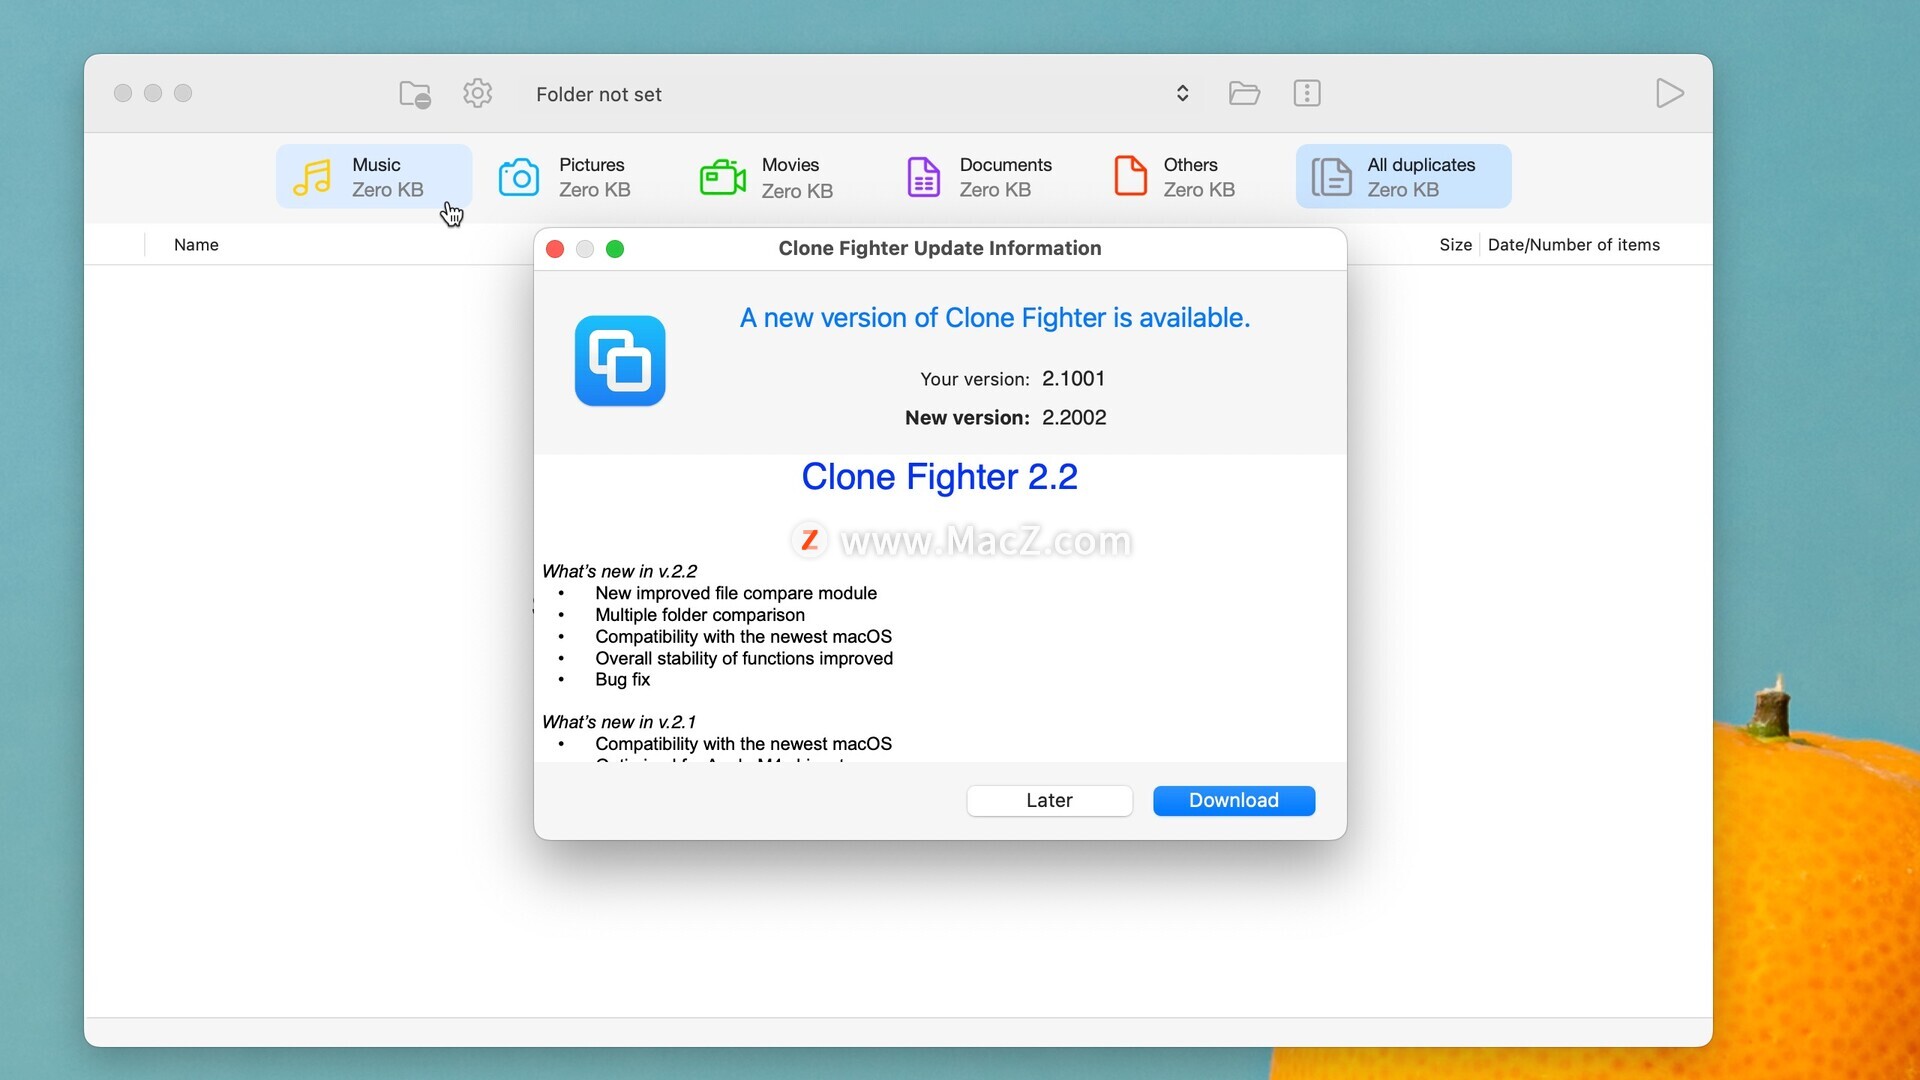The image size is (1920, 1080).
Task: Click the open folder icon
Action: [1244, 93]
